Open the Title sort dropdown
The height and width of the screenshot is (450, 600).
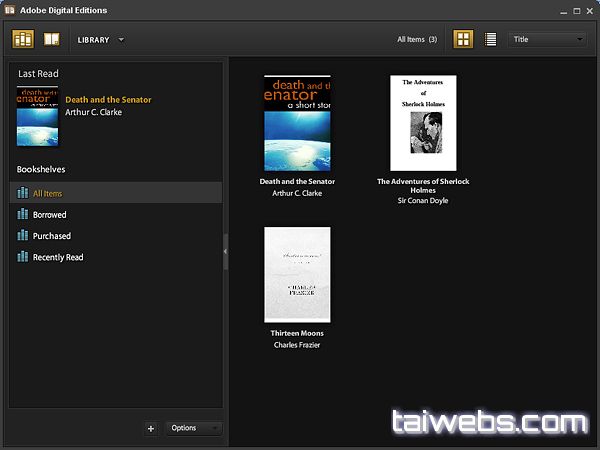click(548, 39)
